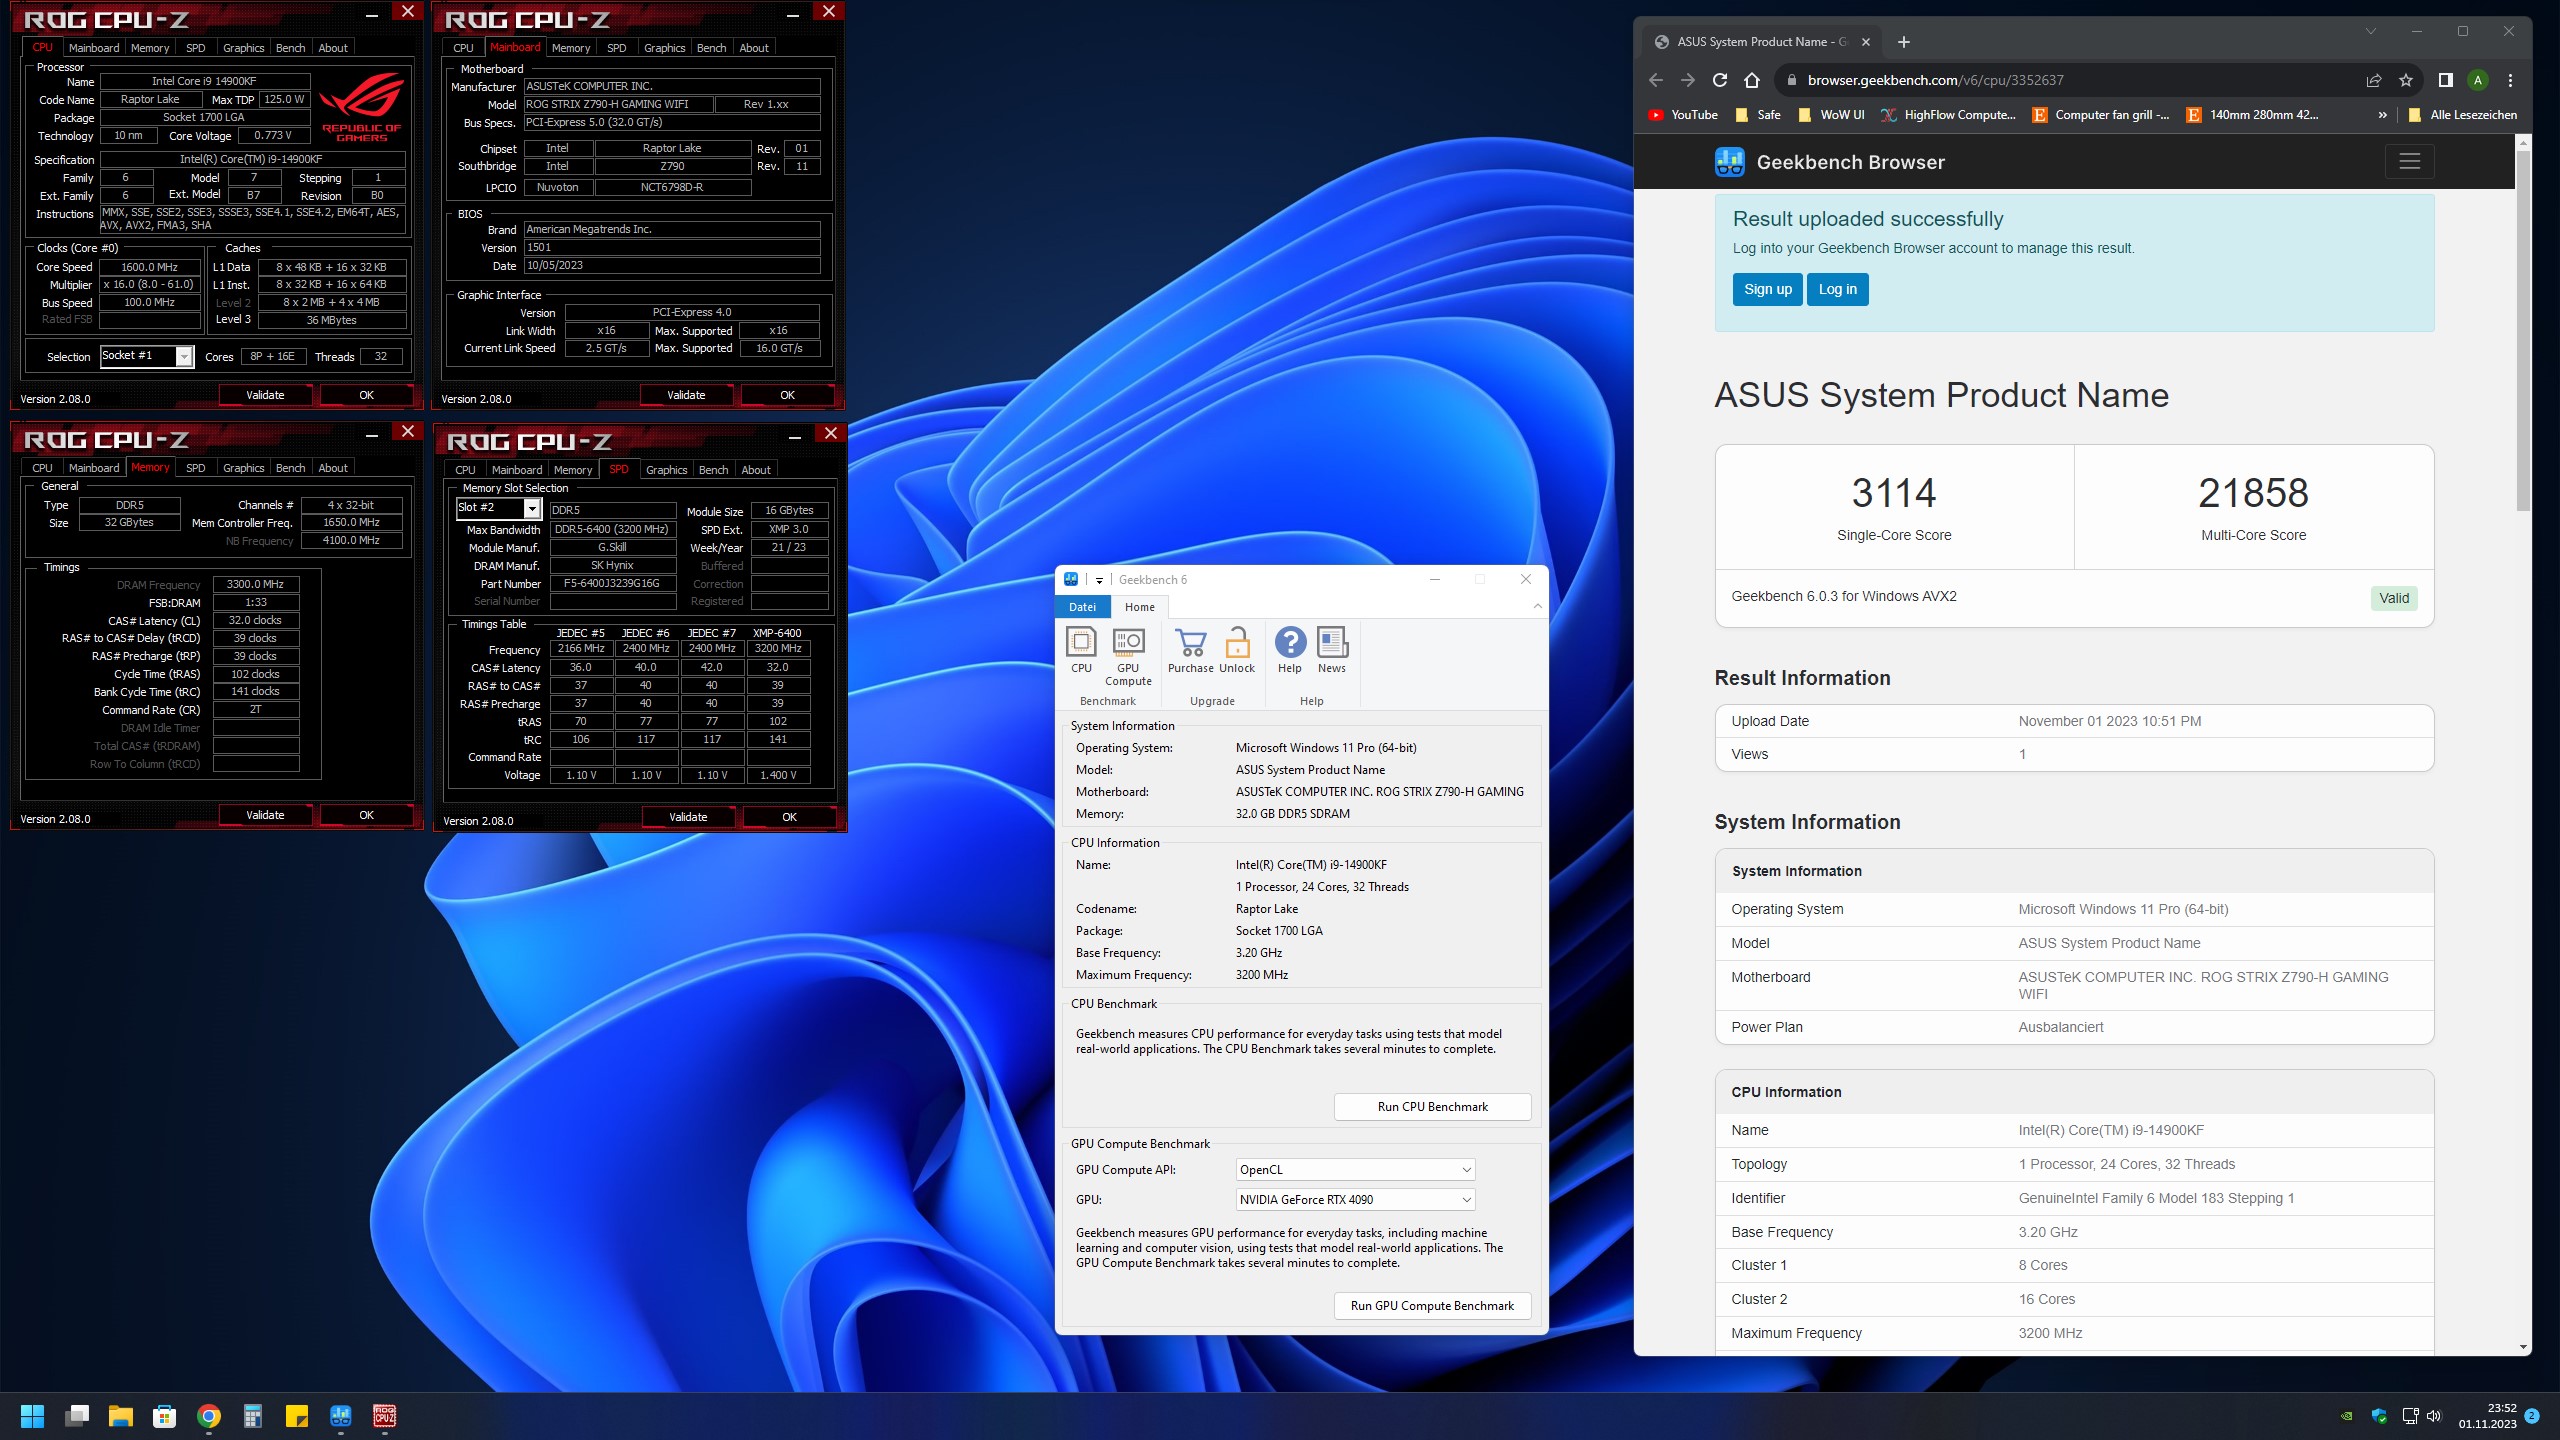Open the WoW UI bookmark folder
Screen dimensions: 2560x1440
[1831, 115]
